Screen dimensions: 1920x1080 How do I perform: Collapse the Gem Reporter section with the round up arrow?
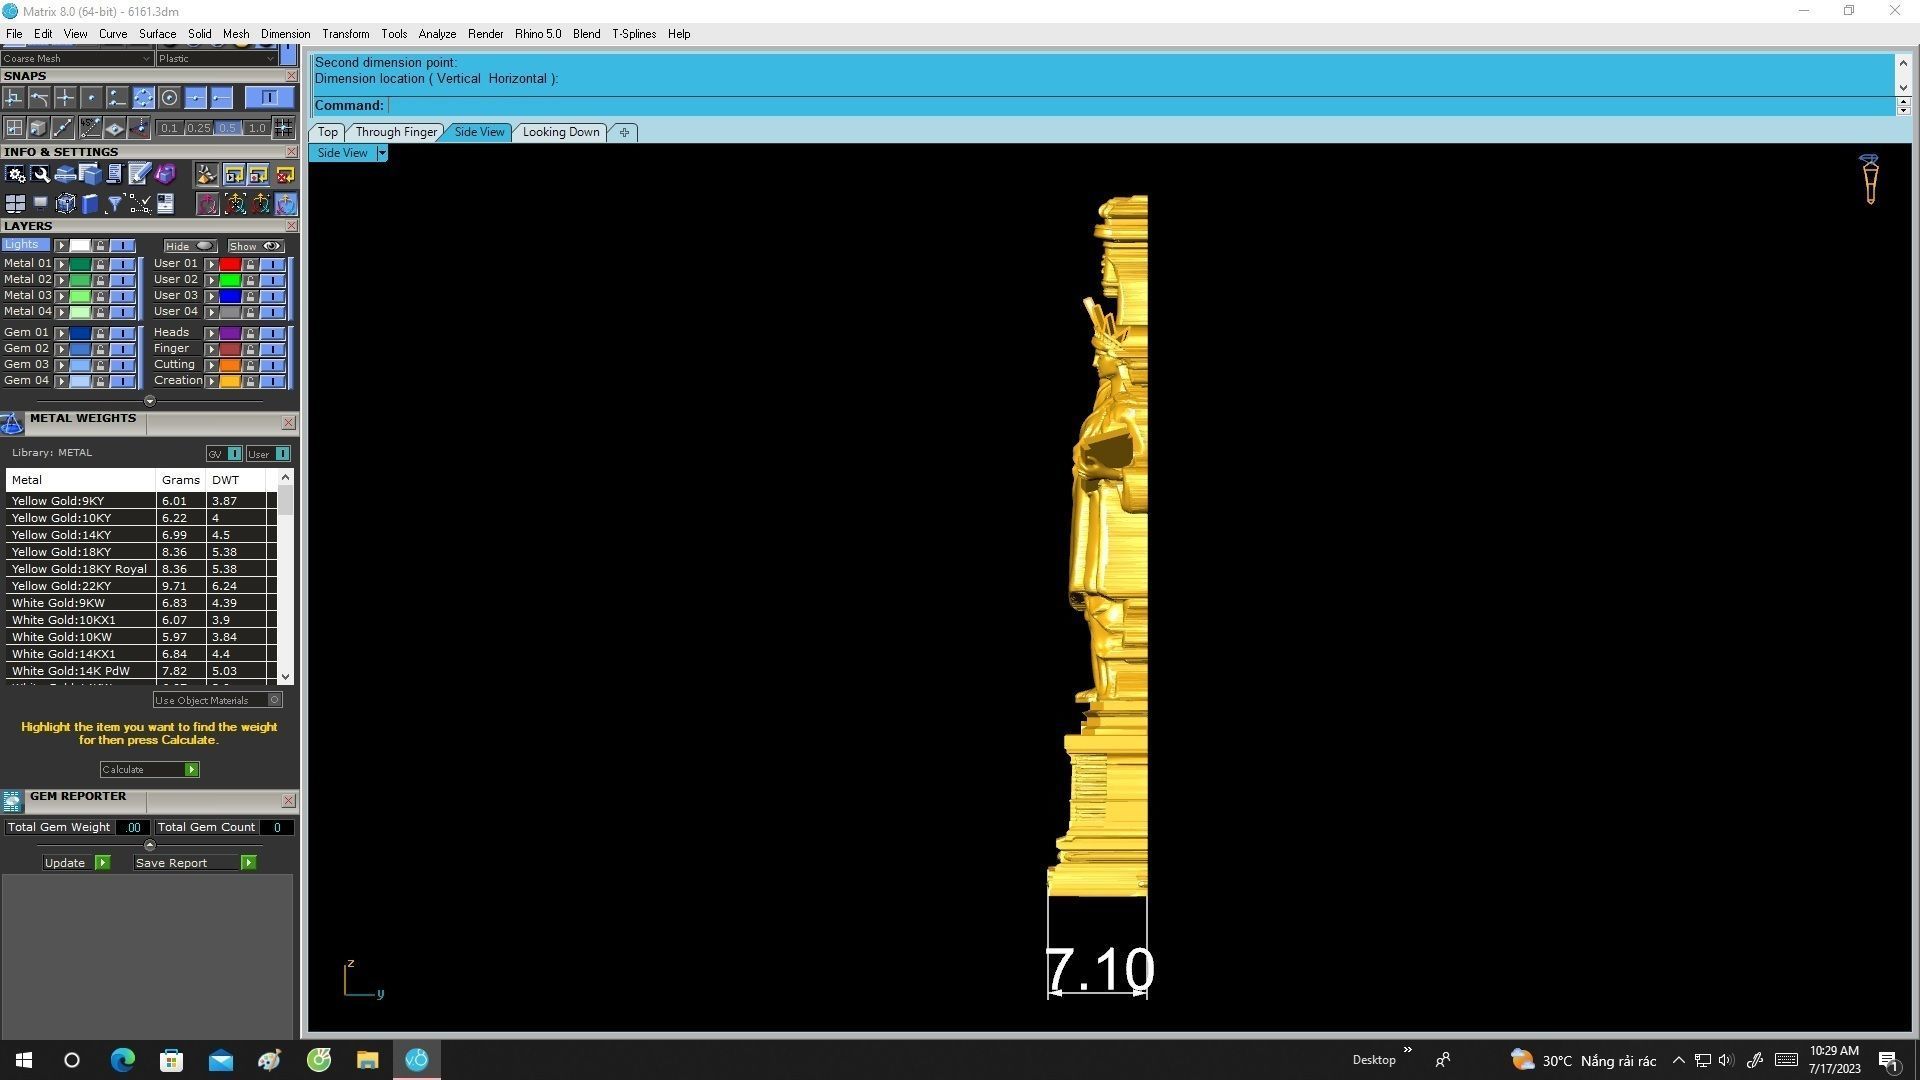pyautogui.click(x=150, y=845)
